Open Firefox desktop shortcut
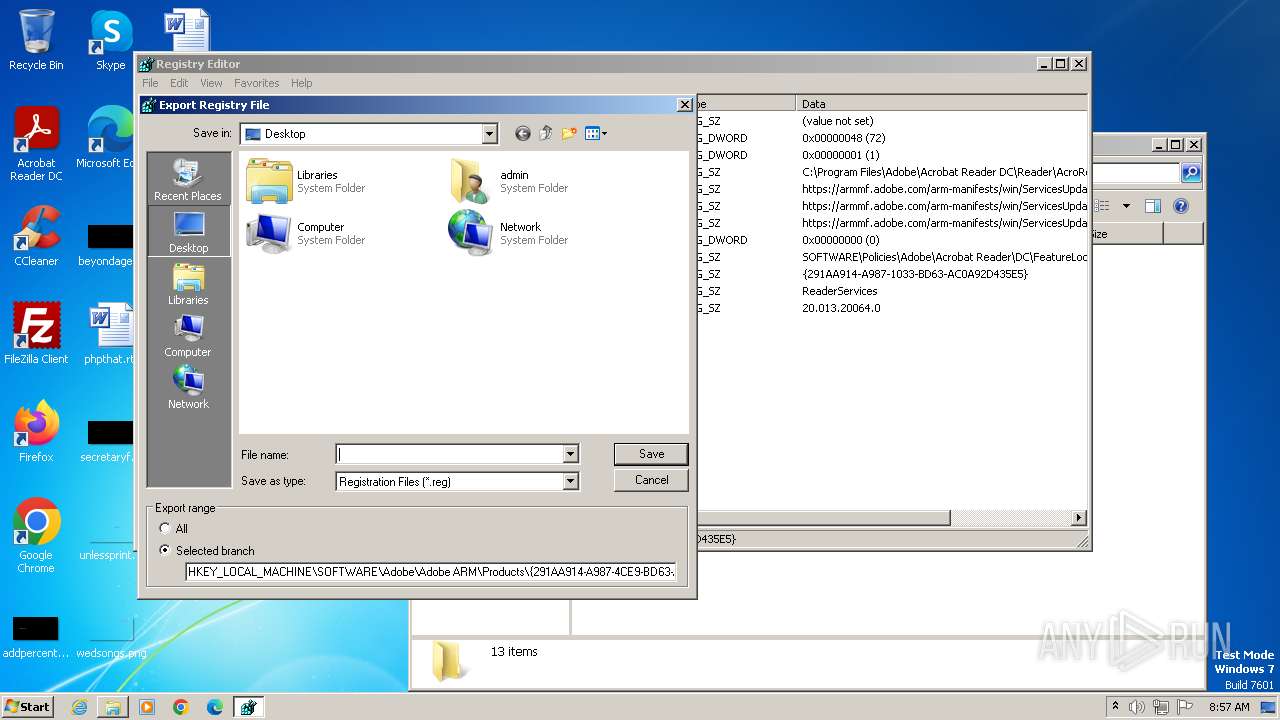This screenshot has height=720, width=1280. (x=36, y=431)
